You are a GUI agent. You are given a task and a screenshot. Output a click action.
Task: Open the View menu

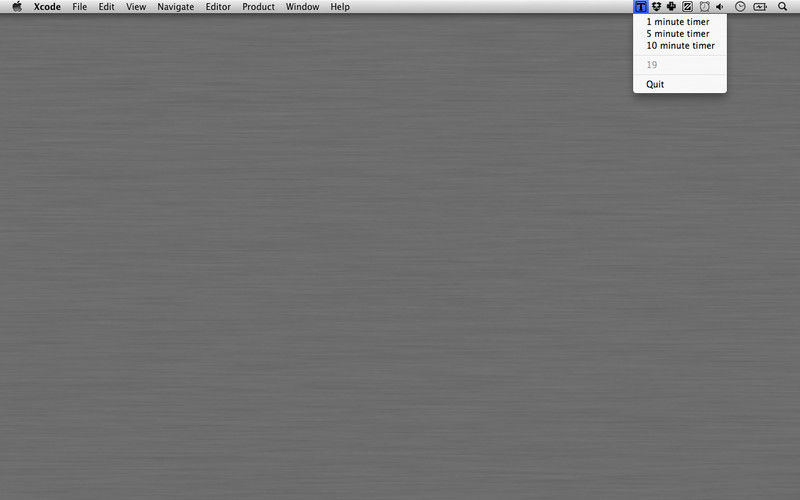[136, 7]
